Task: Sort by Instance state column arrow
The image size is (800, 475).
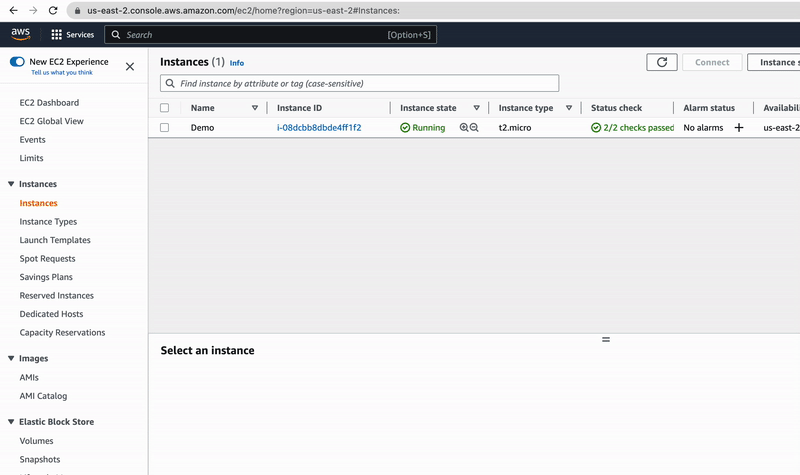Action: 476,108
